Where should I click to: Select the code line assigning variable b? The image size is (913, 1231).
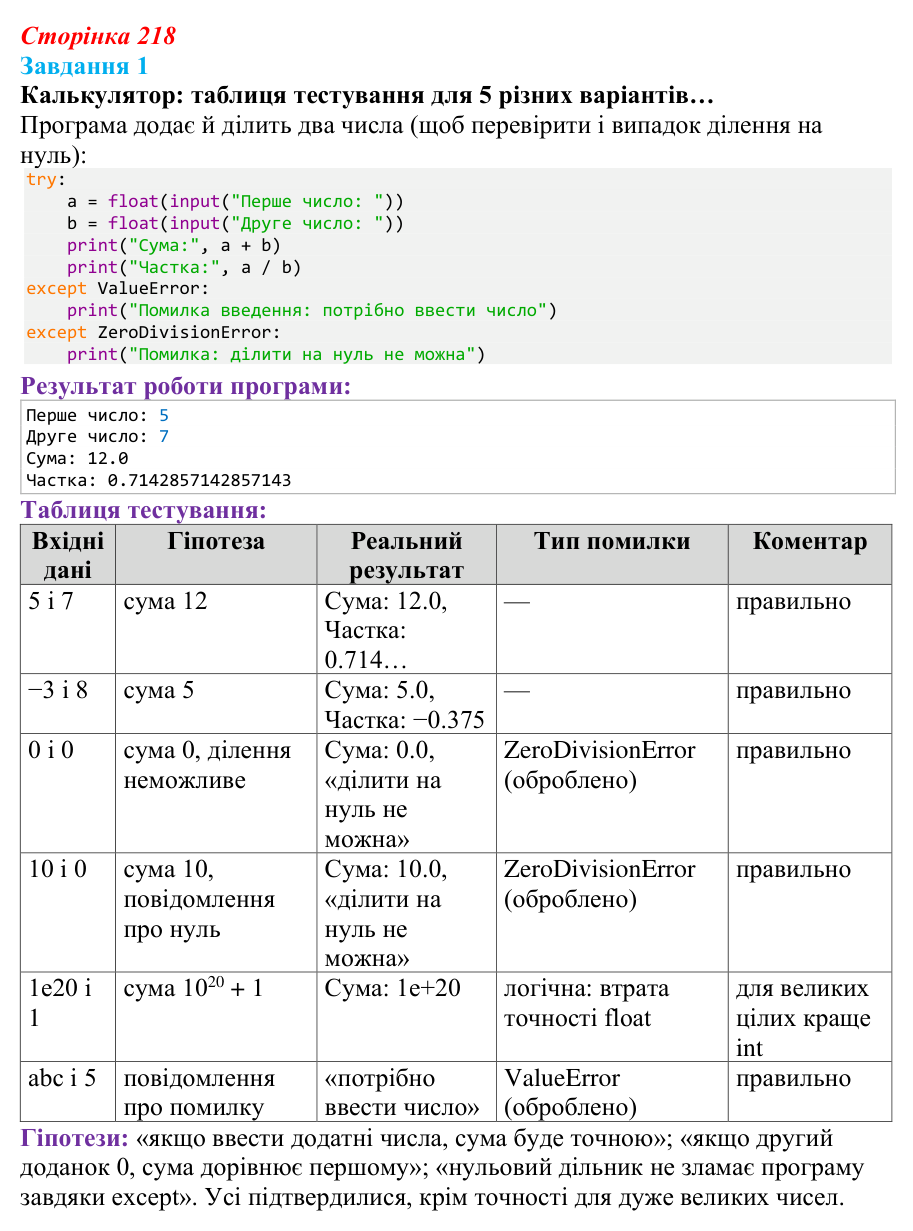click(235, 223)
